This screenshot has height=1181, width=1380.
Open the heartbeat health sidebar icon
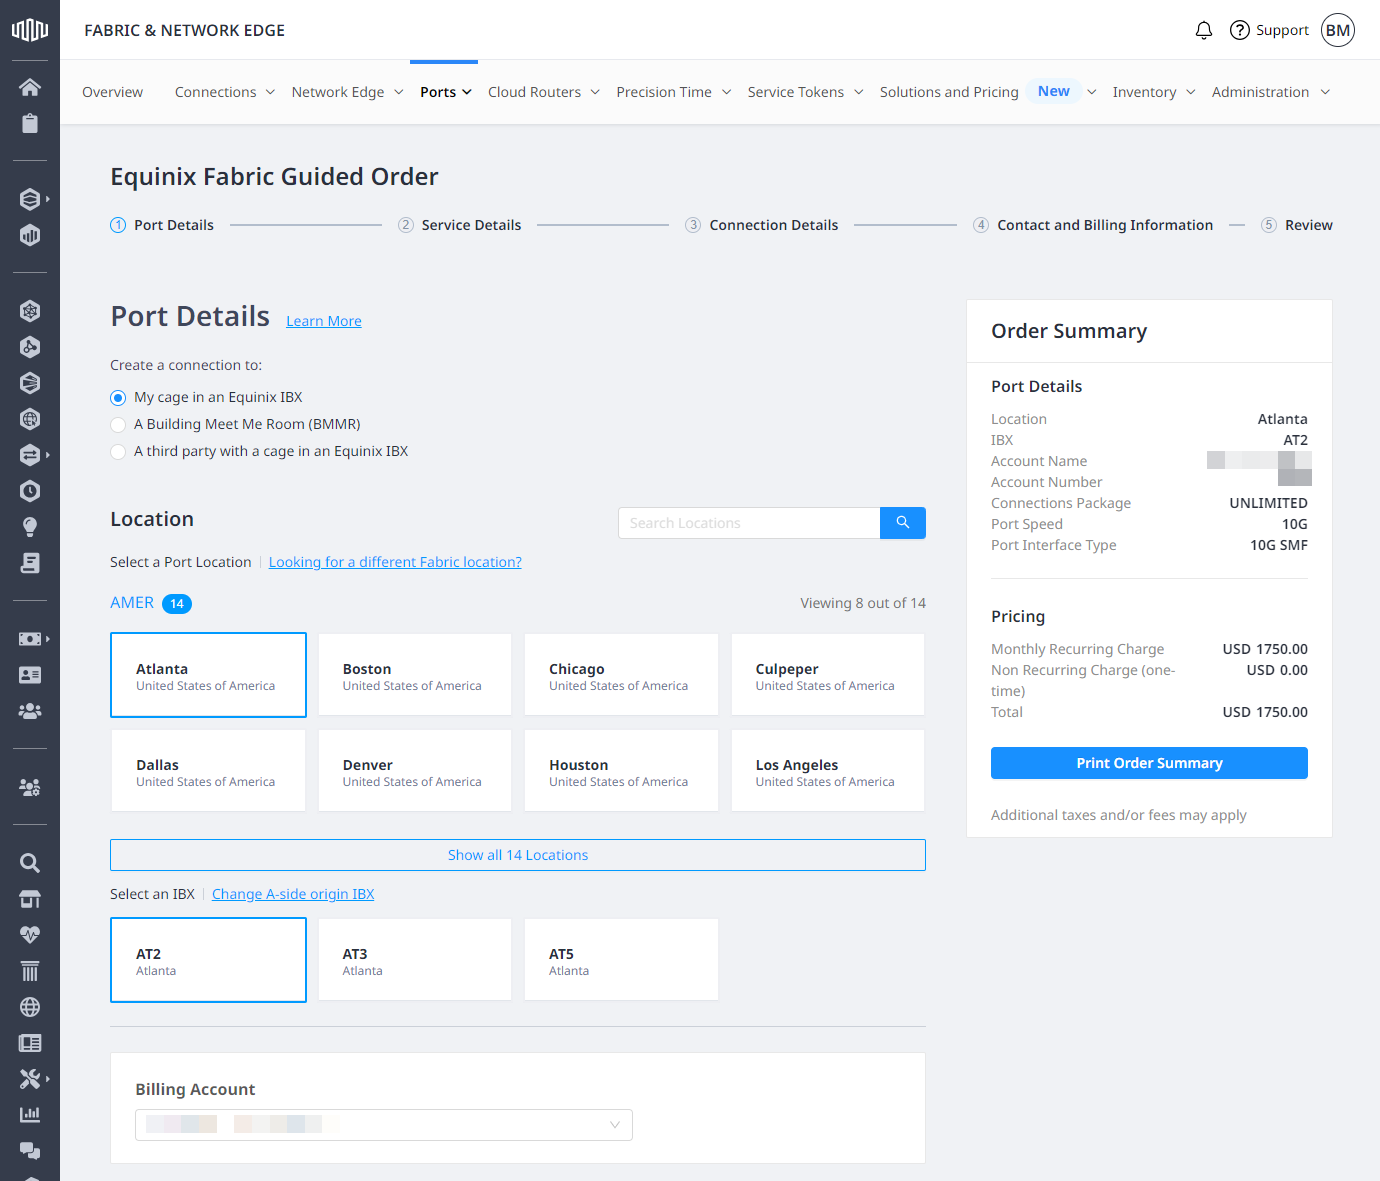(x=30, y=935)
